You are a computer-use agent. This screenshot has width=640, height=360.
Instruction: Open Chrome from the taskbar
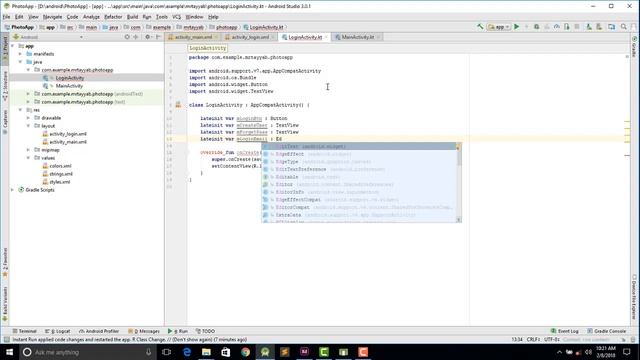245,352
